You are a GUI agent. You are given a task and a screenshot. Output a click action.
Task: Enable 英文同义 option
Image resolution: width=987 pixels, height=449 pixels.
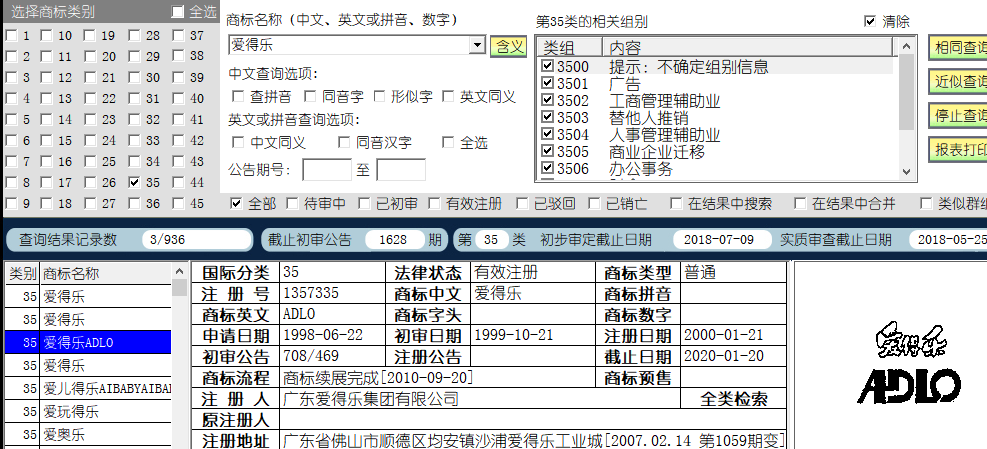click(448, 96)
